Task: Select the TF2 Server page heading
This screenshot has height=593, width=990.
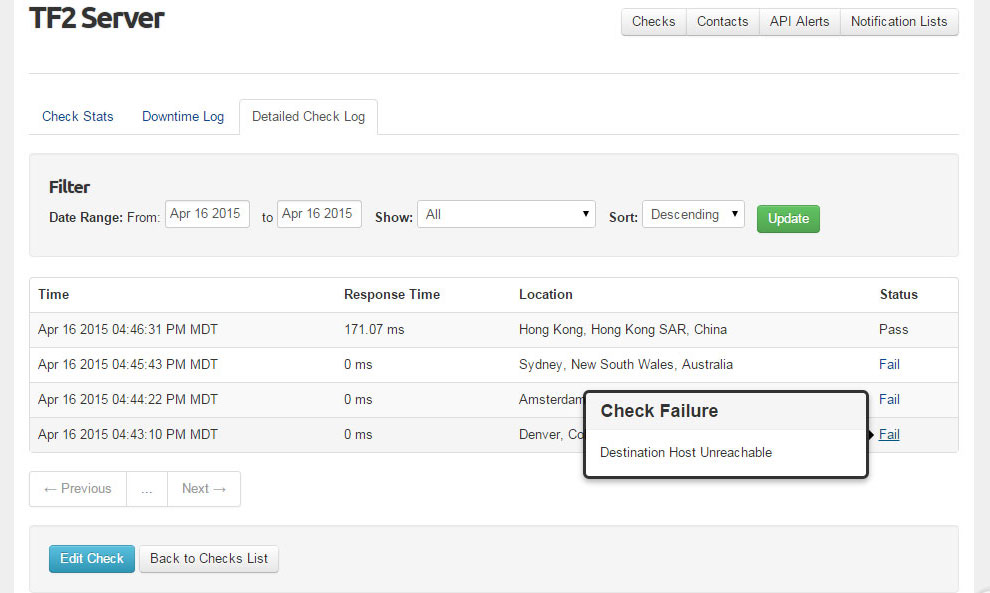Action: pos(97,18)
